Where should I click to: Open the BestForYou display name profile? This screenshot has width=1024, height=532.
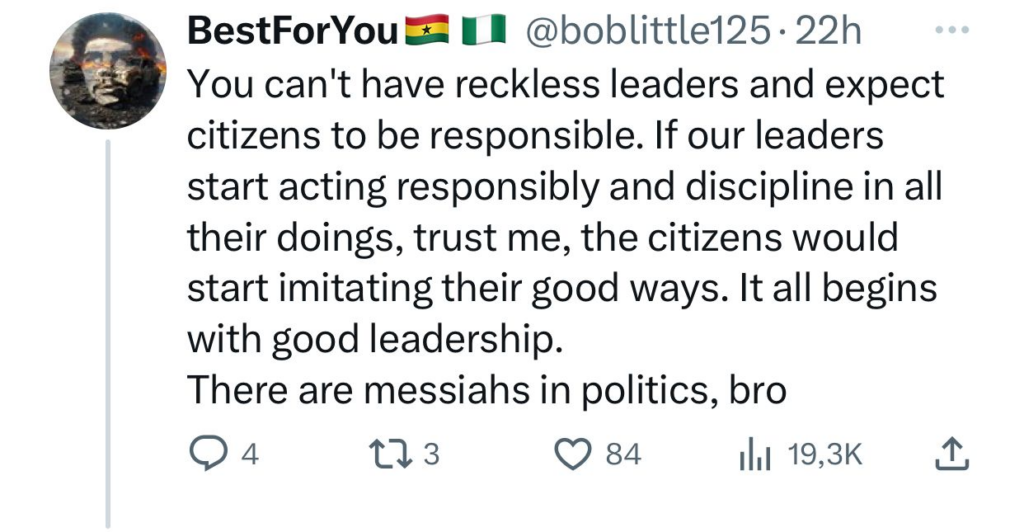(x=293, y=34)
